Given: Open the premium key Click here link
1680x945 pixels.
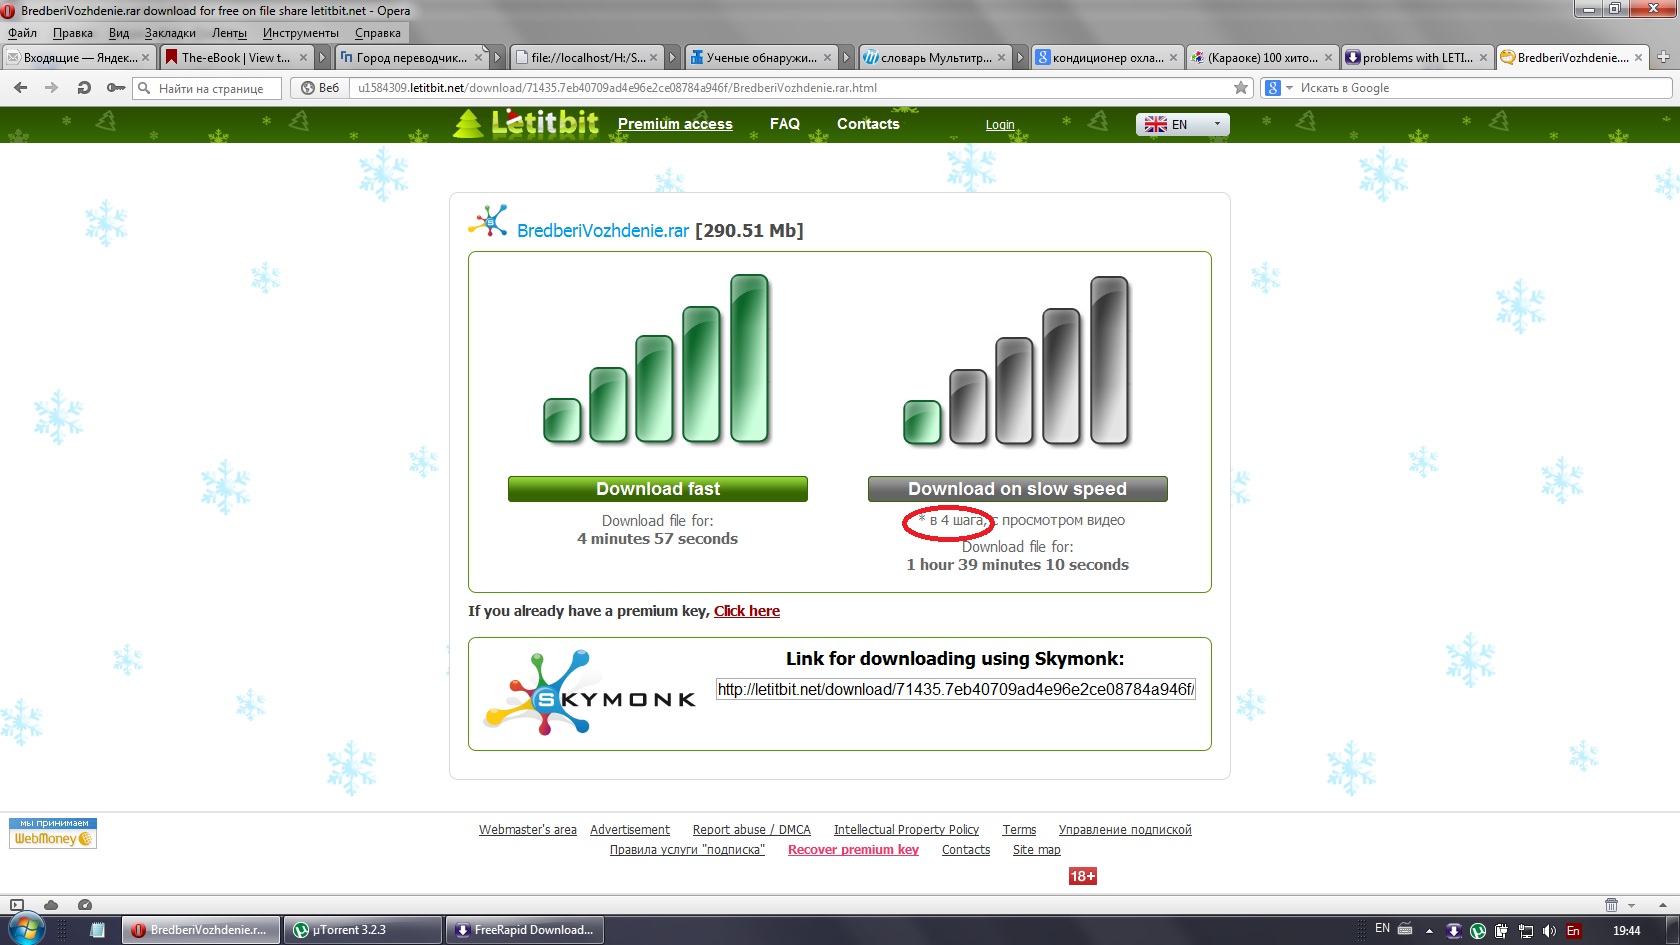Looking at the screenshot, I should tap(746, 611).
